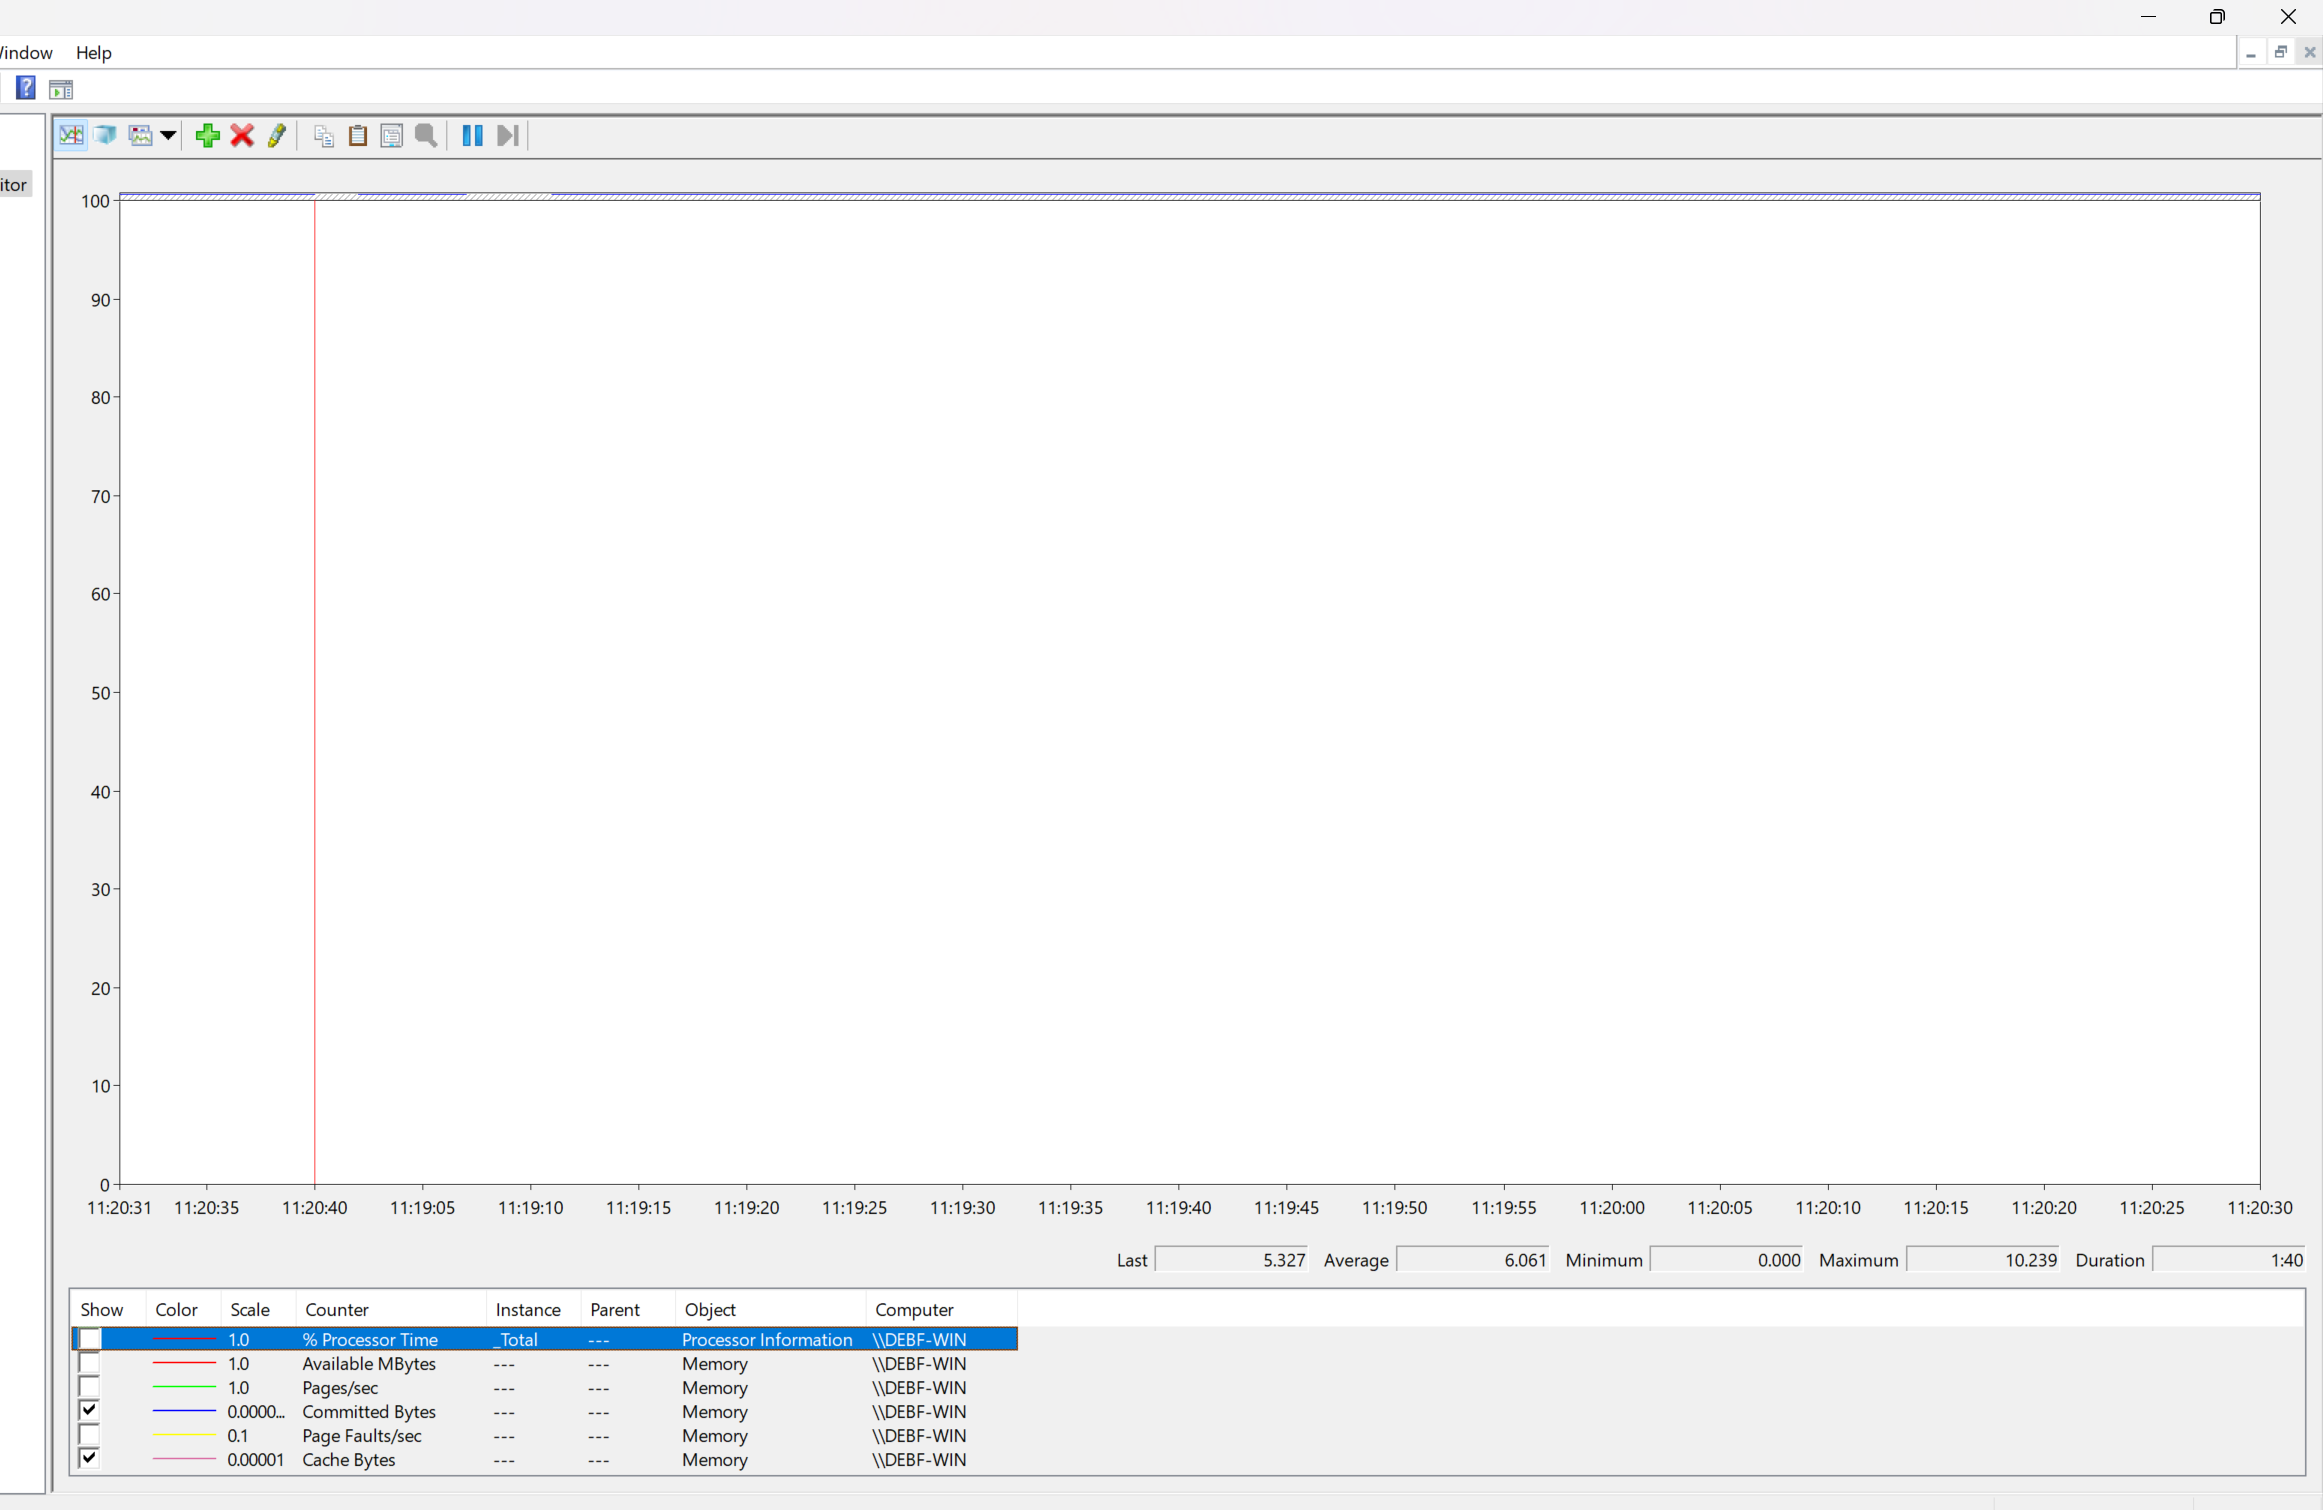Select the Available MBytes counter row
The height and width of the screenshot is (1510, 2323).
coord(368,1364)
